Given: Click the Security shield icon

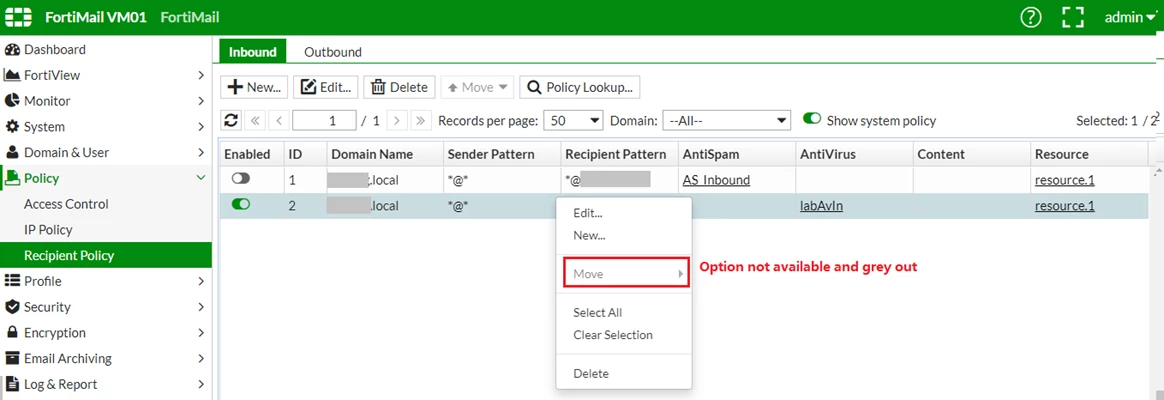Looking at the screenshot, I should [12, 307].
